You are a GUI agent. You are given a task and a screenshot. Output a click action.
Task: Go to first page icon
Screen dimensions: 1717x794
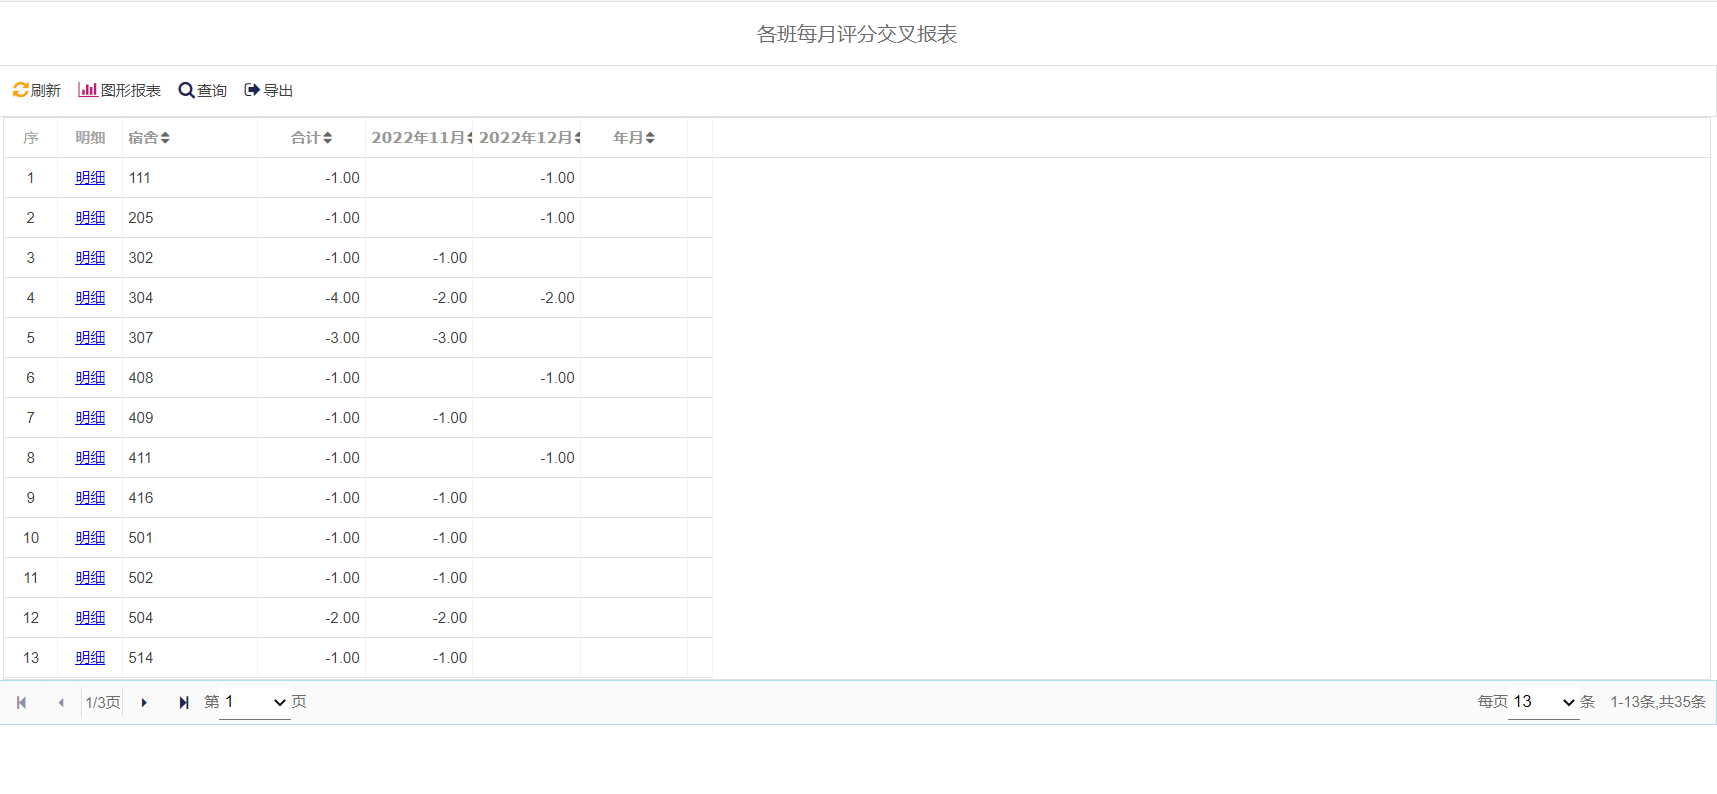tap(21, 703)
